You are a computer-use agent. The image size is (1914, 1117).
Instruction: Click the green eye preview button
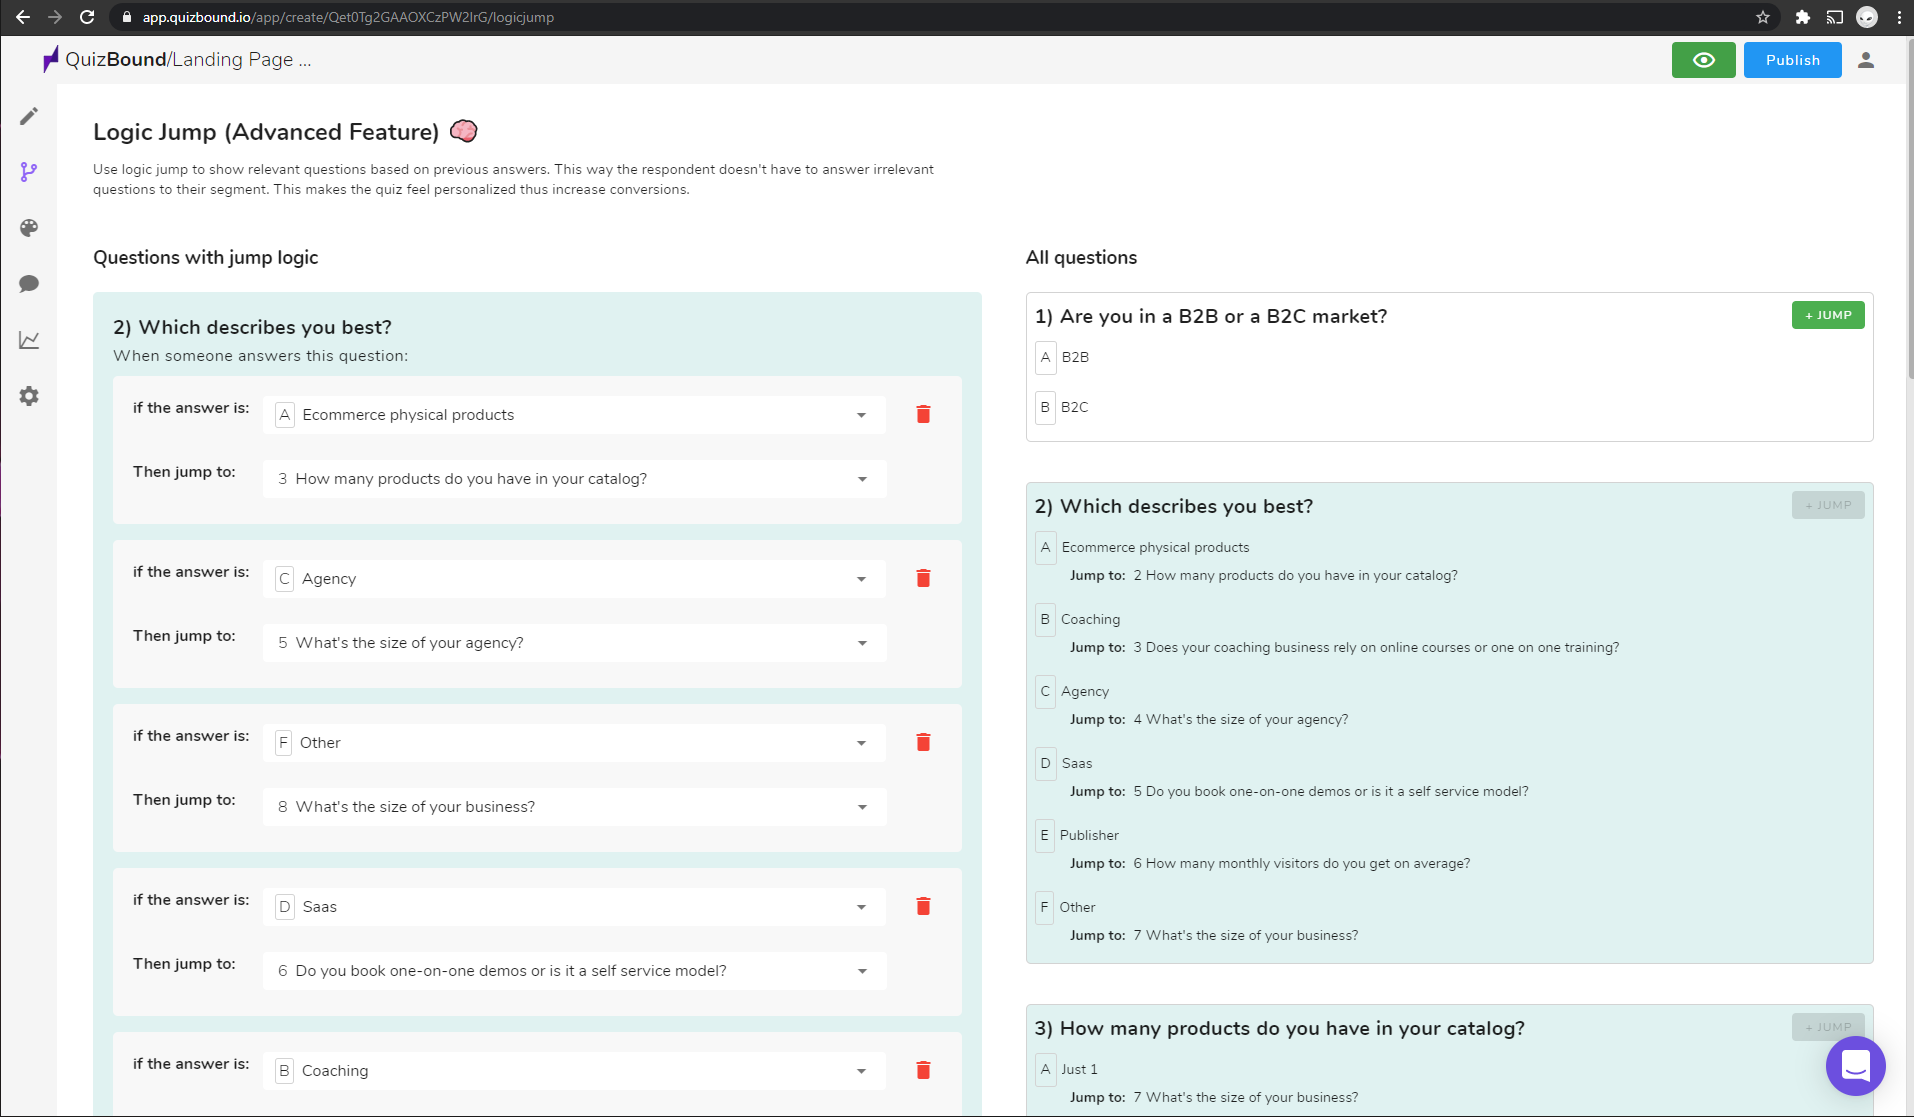[1703, 60]
